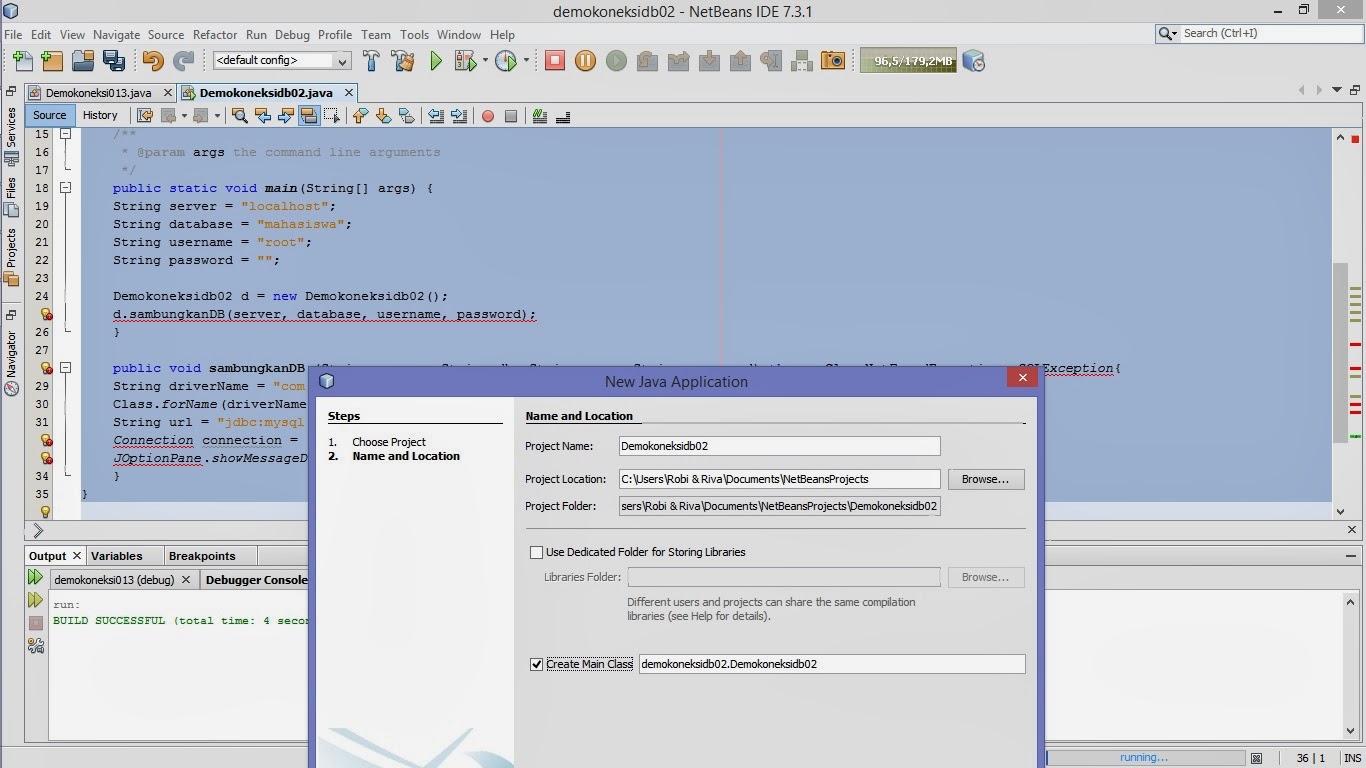
Task: Click the output settings wrench icon
Action: [x=35, y=646]
